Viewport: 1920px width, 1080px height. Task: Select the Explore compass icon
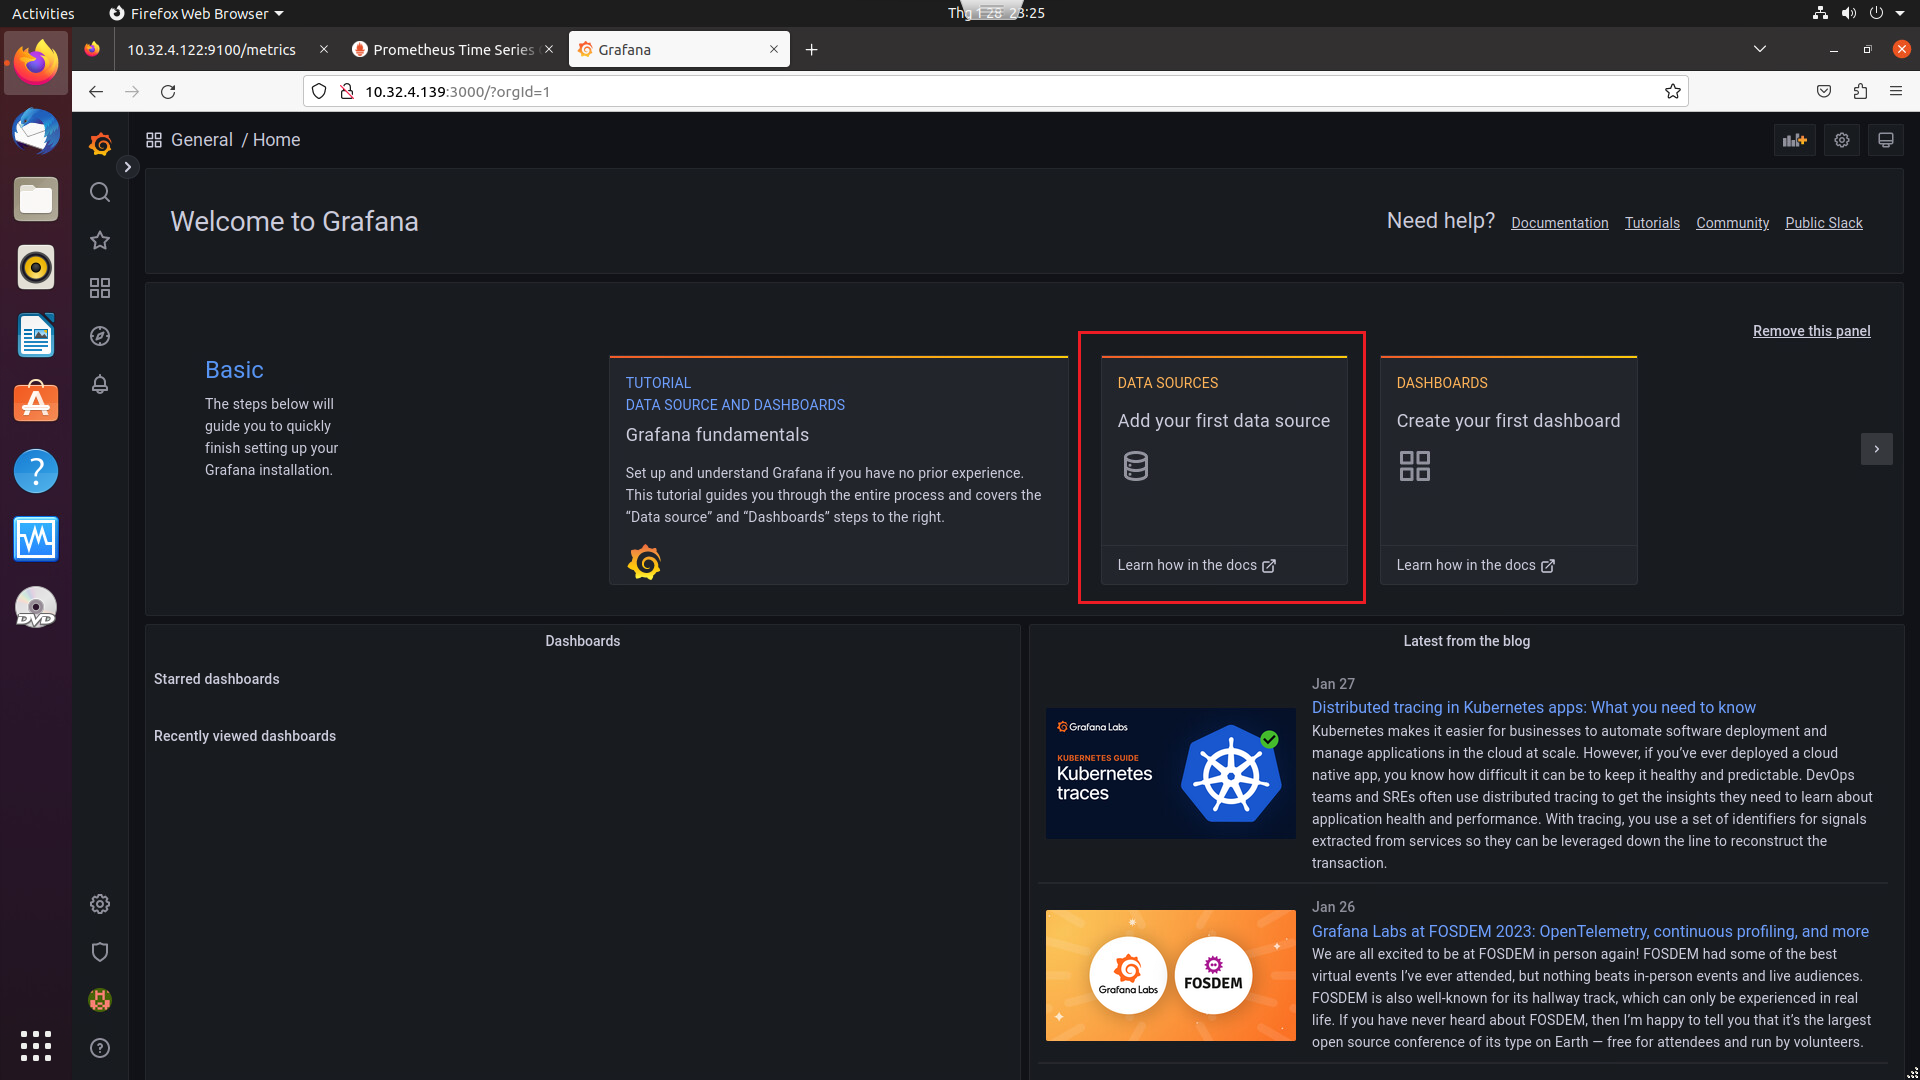pyautogui.click(x=99, y=336)
